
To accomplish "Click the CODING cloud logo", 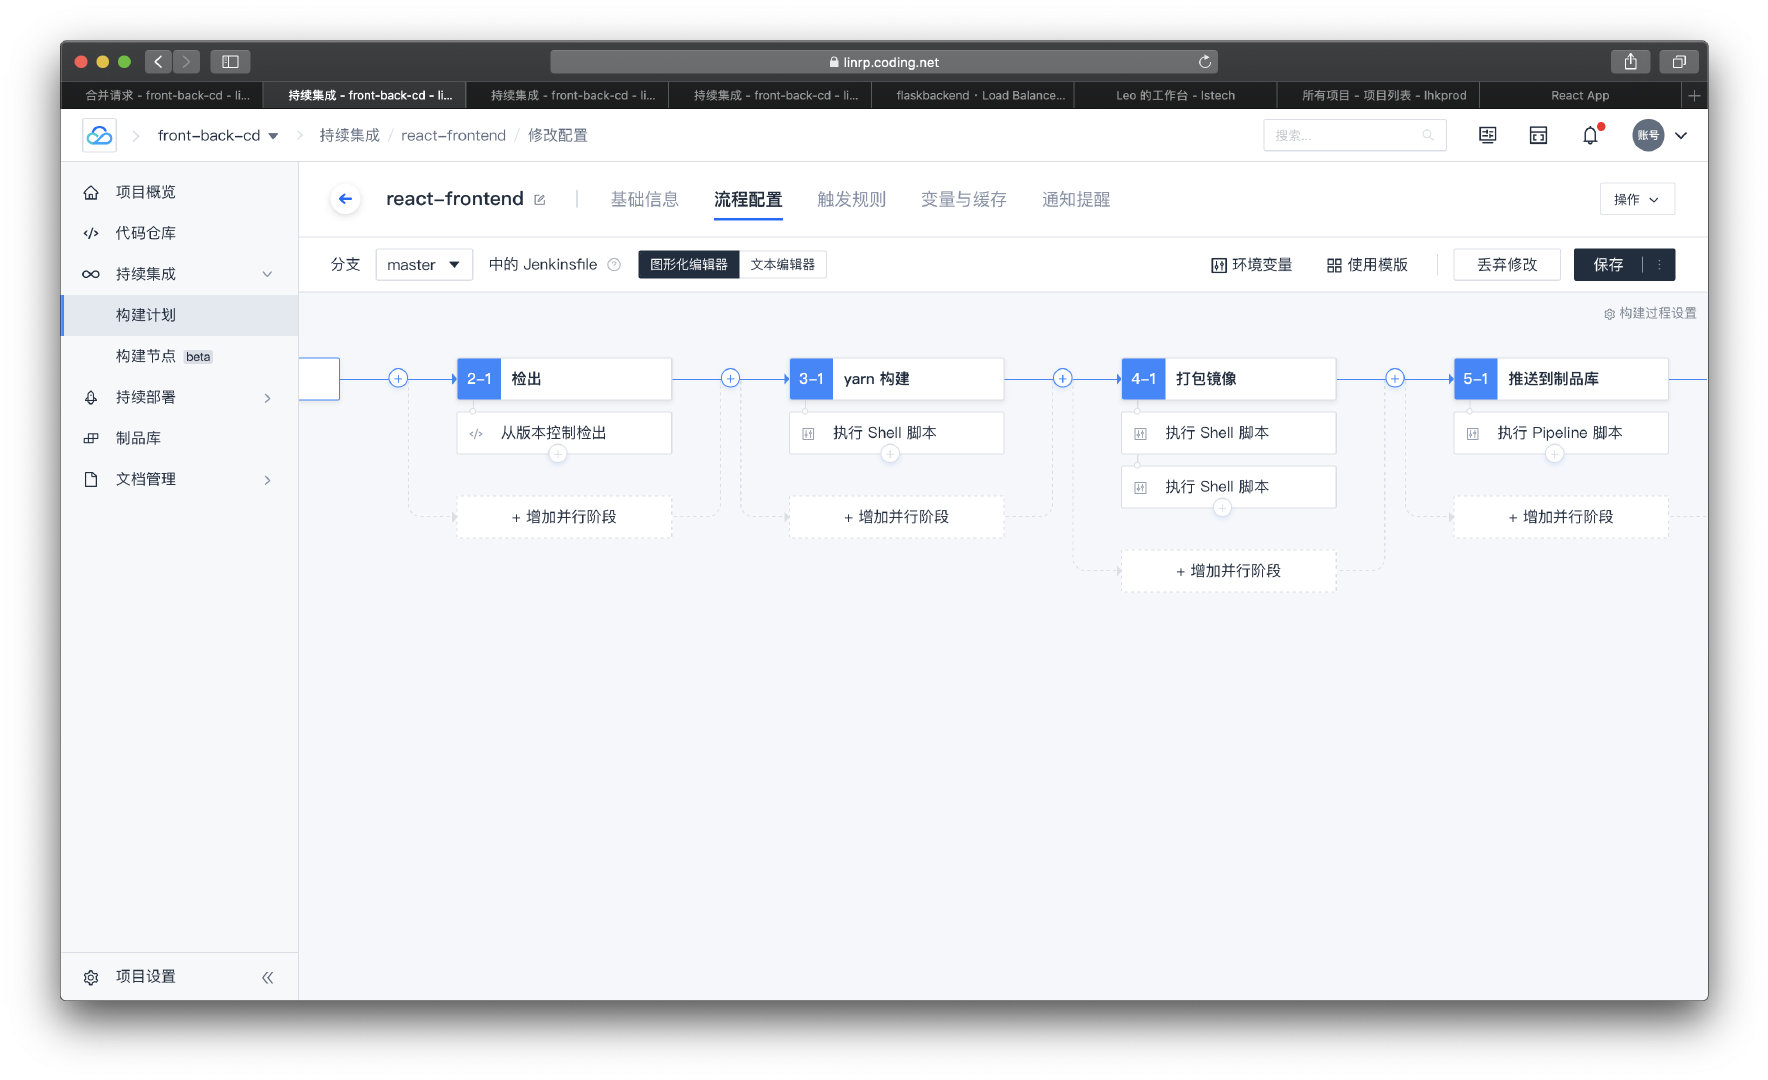I will coord(99,135).
